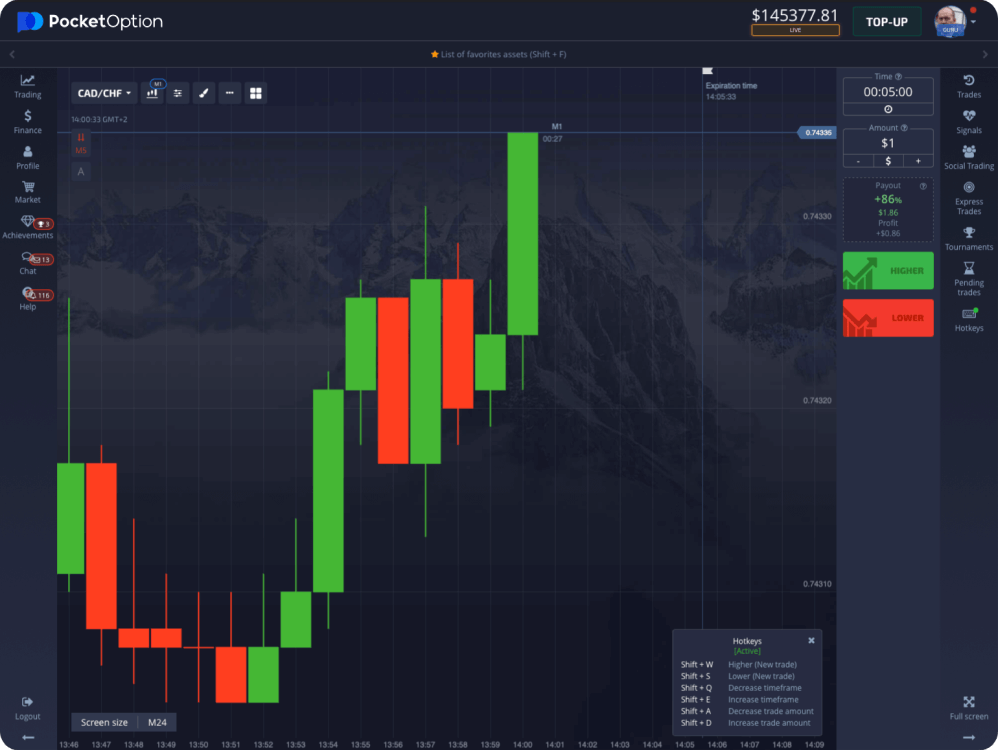
Task: Increase trade amount with plus button
Action: [x=918, y=161]
